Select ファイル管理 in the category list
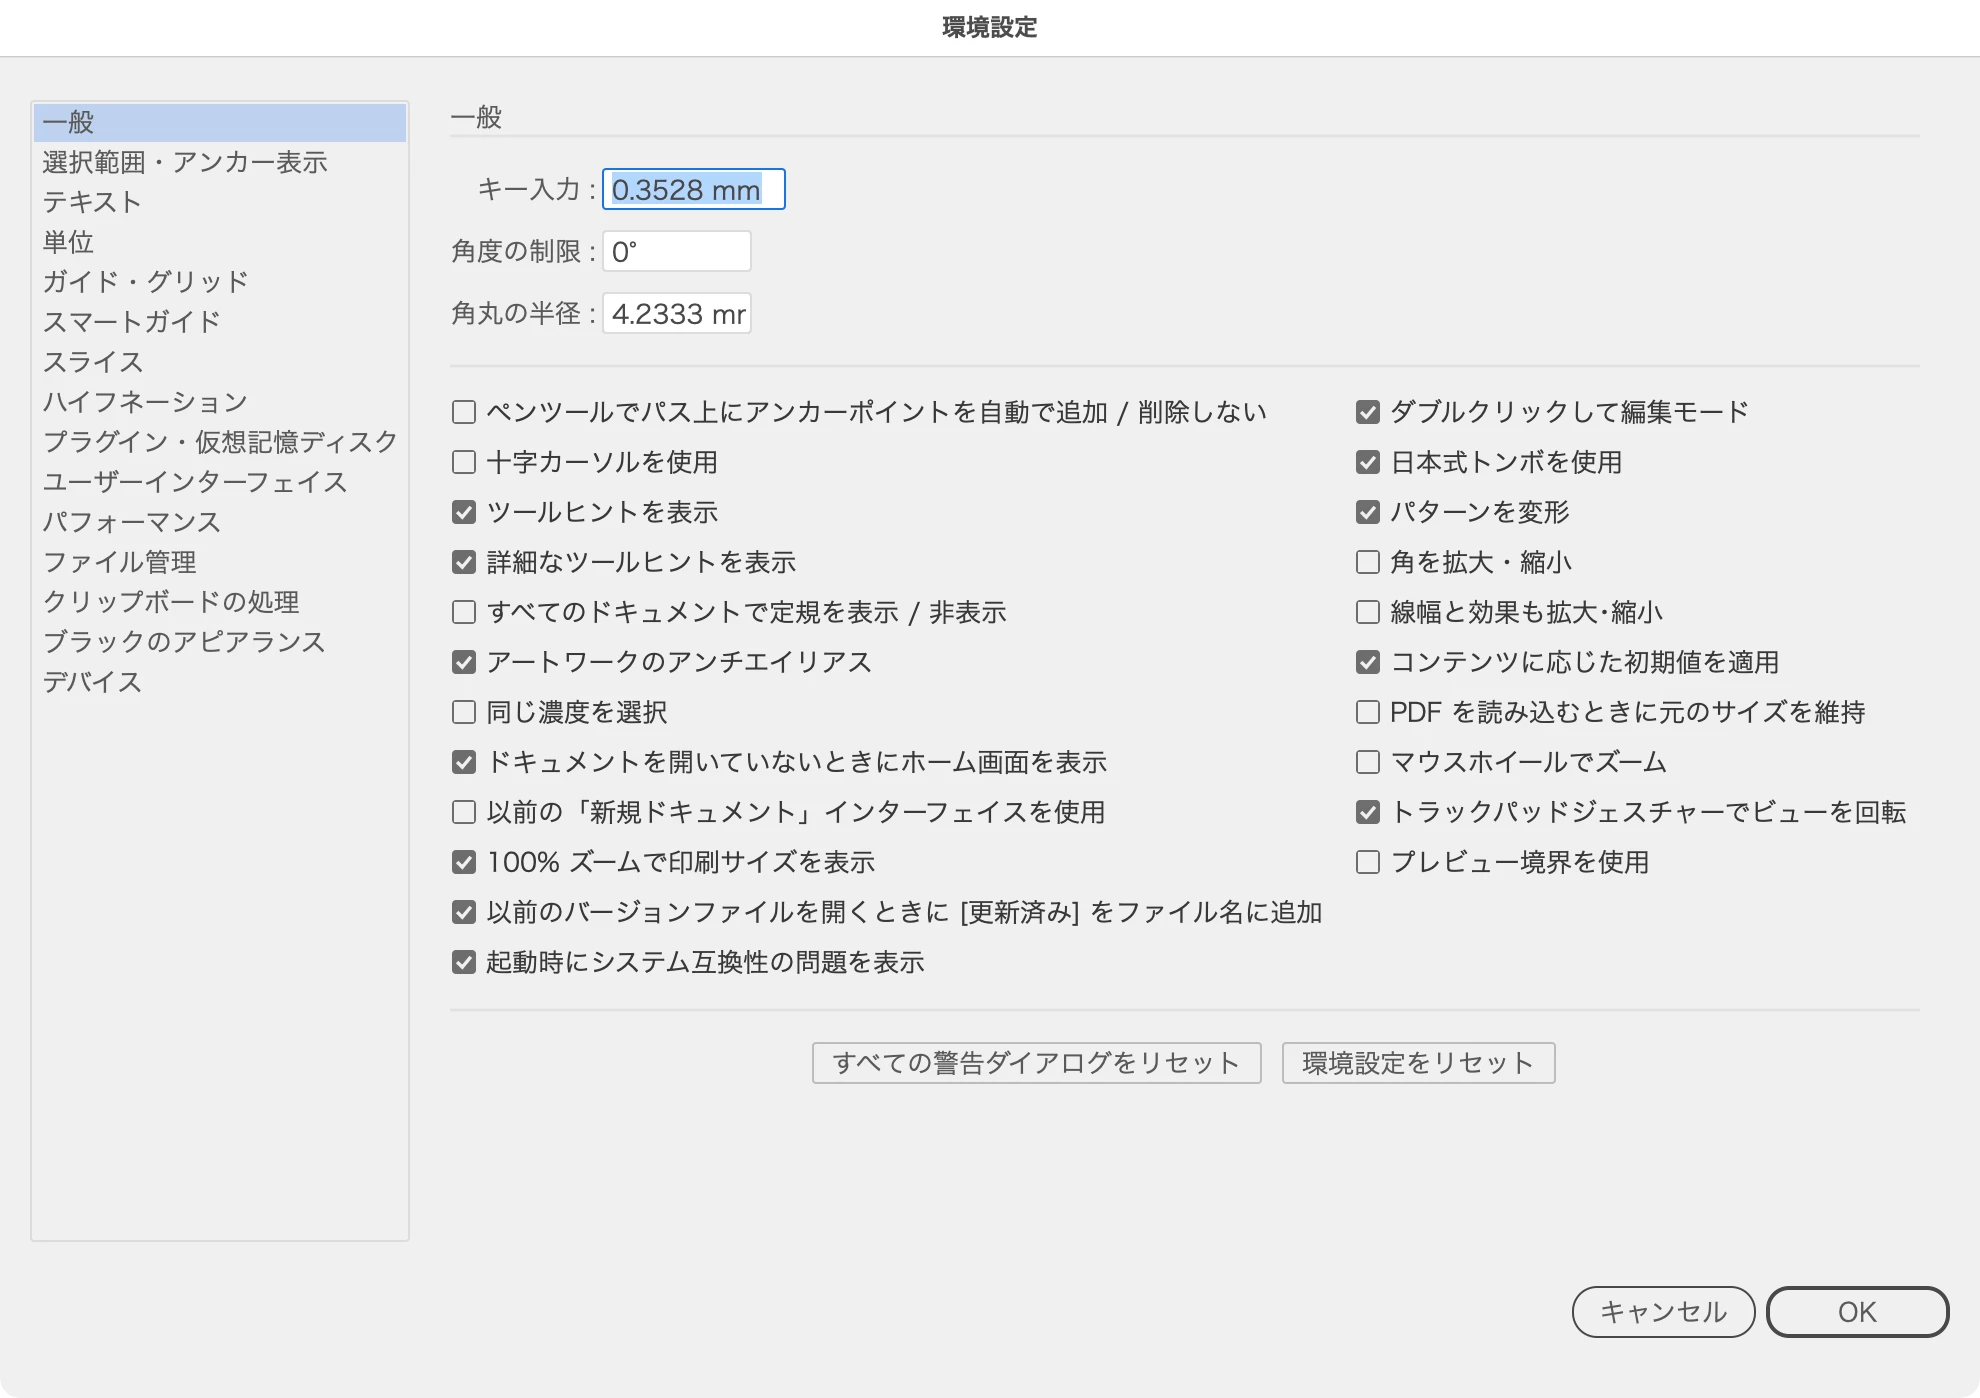Viewport: 1980px width, 1398px height. pyautogui.click(x=119, y=562)
